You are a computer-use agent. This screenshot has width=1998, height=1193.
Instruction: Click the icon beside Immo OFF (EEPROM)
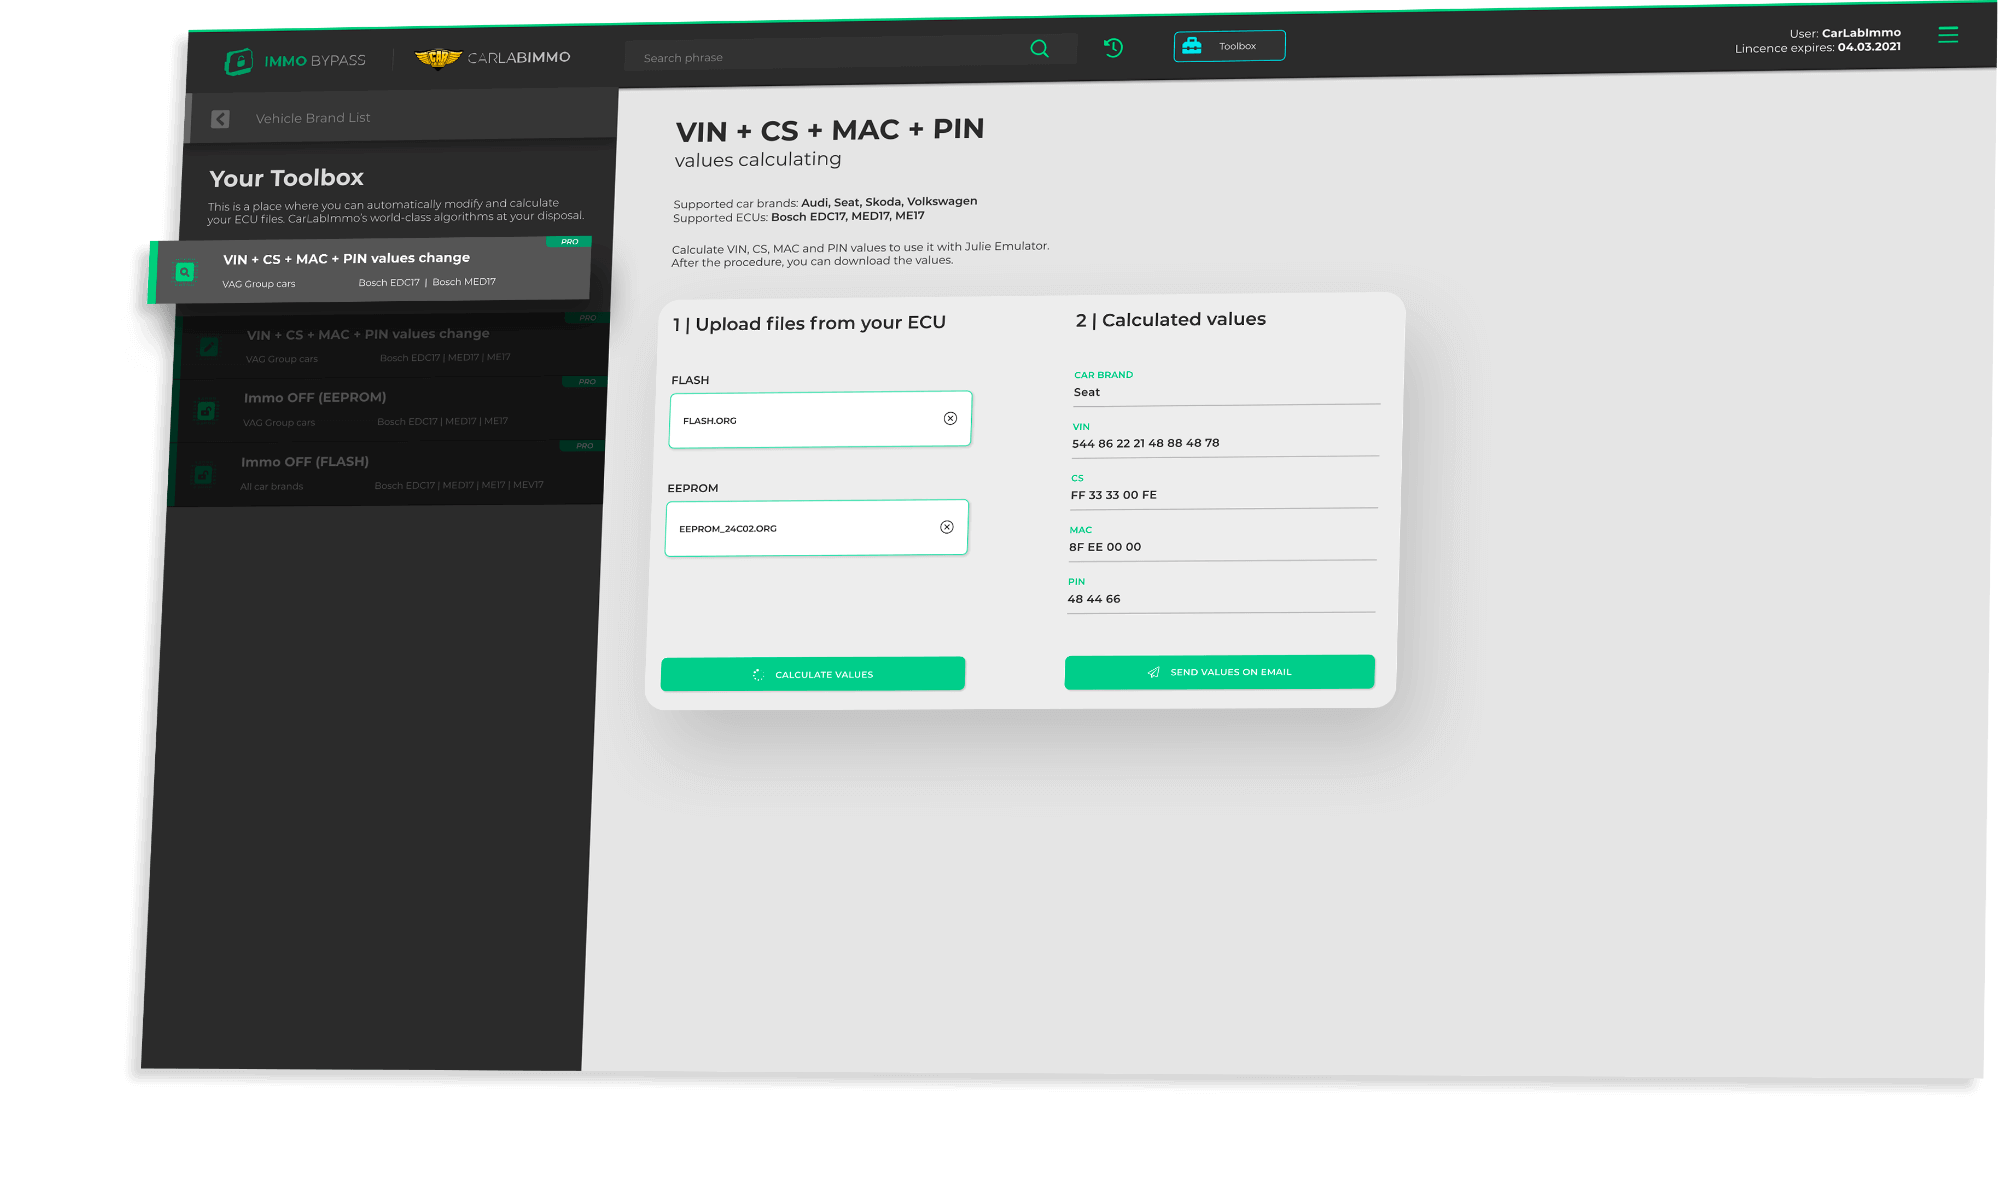click(x=206, y=411)
